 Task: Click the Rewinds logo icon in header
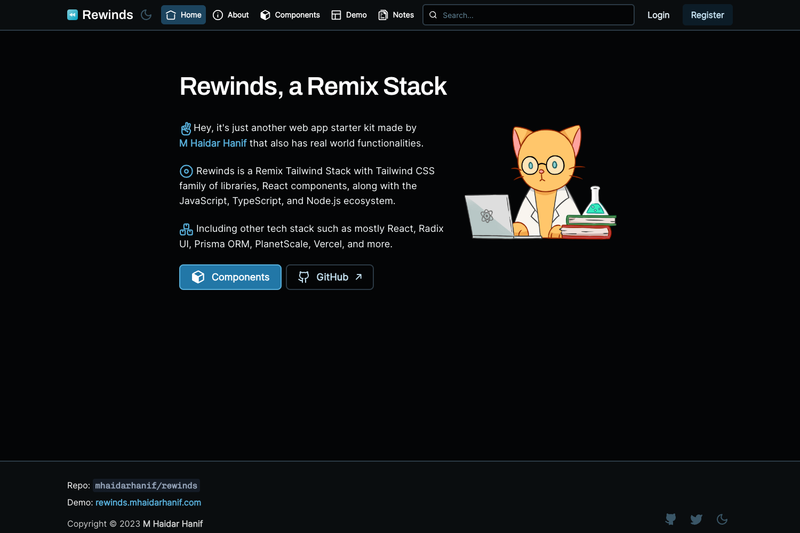click(x=72, y=15)
